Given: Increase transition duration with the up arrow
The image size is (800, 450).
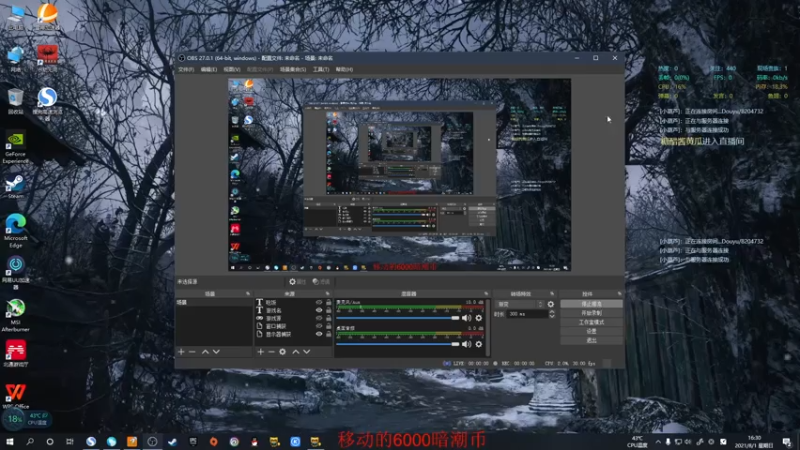Looking at the screenshot, I should tap(552, 312).
